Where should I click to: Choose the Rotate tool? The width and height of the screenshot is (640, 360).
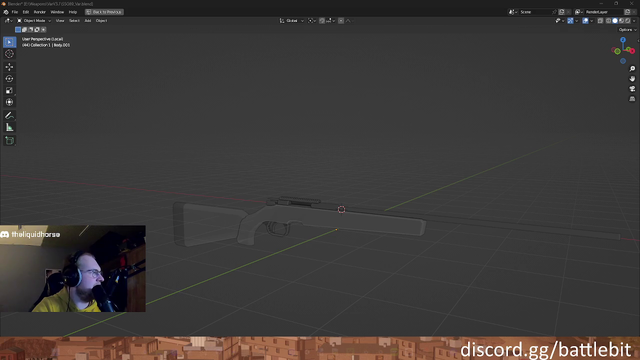[x=9, y=79]
